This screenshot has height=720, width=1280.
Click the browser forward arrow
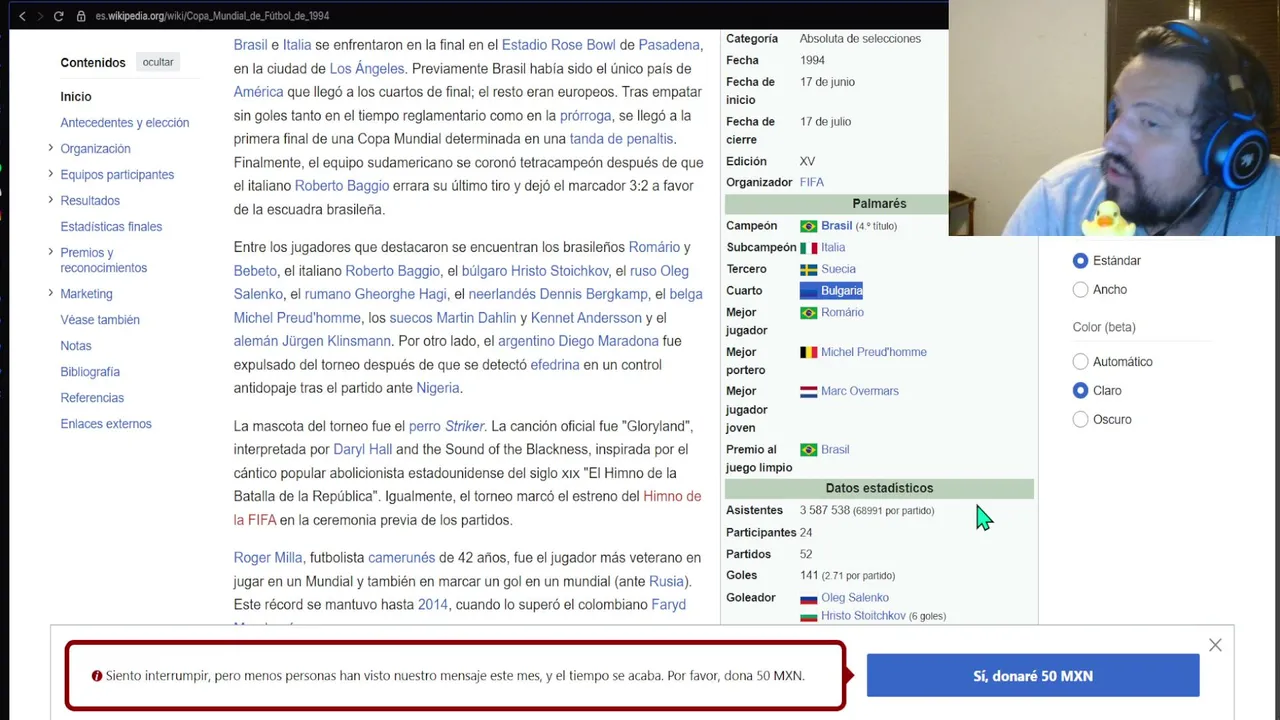40,16
